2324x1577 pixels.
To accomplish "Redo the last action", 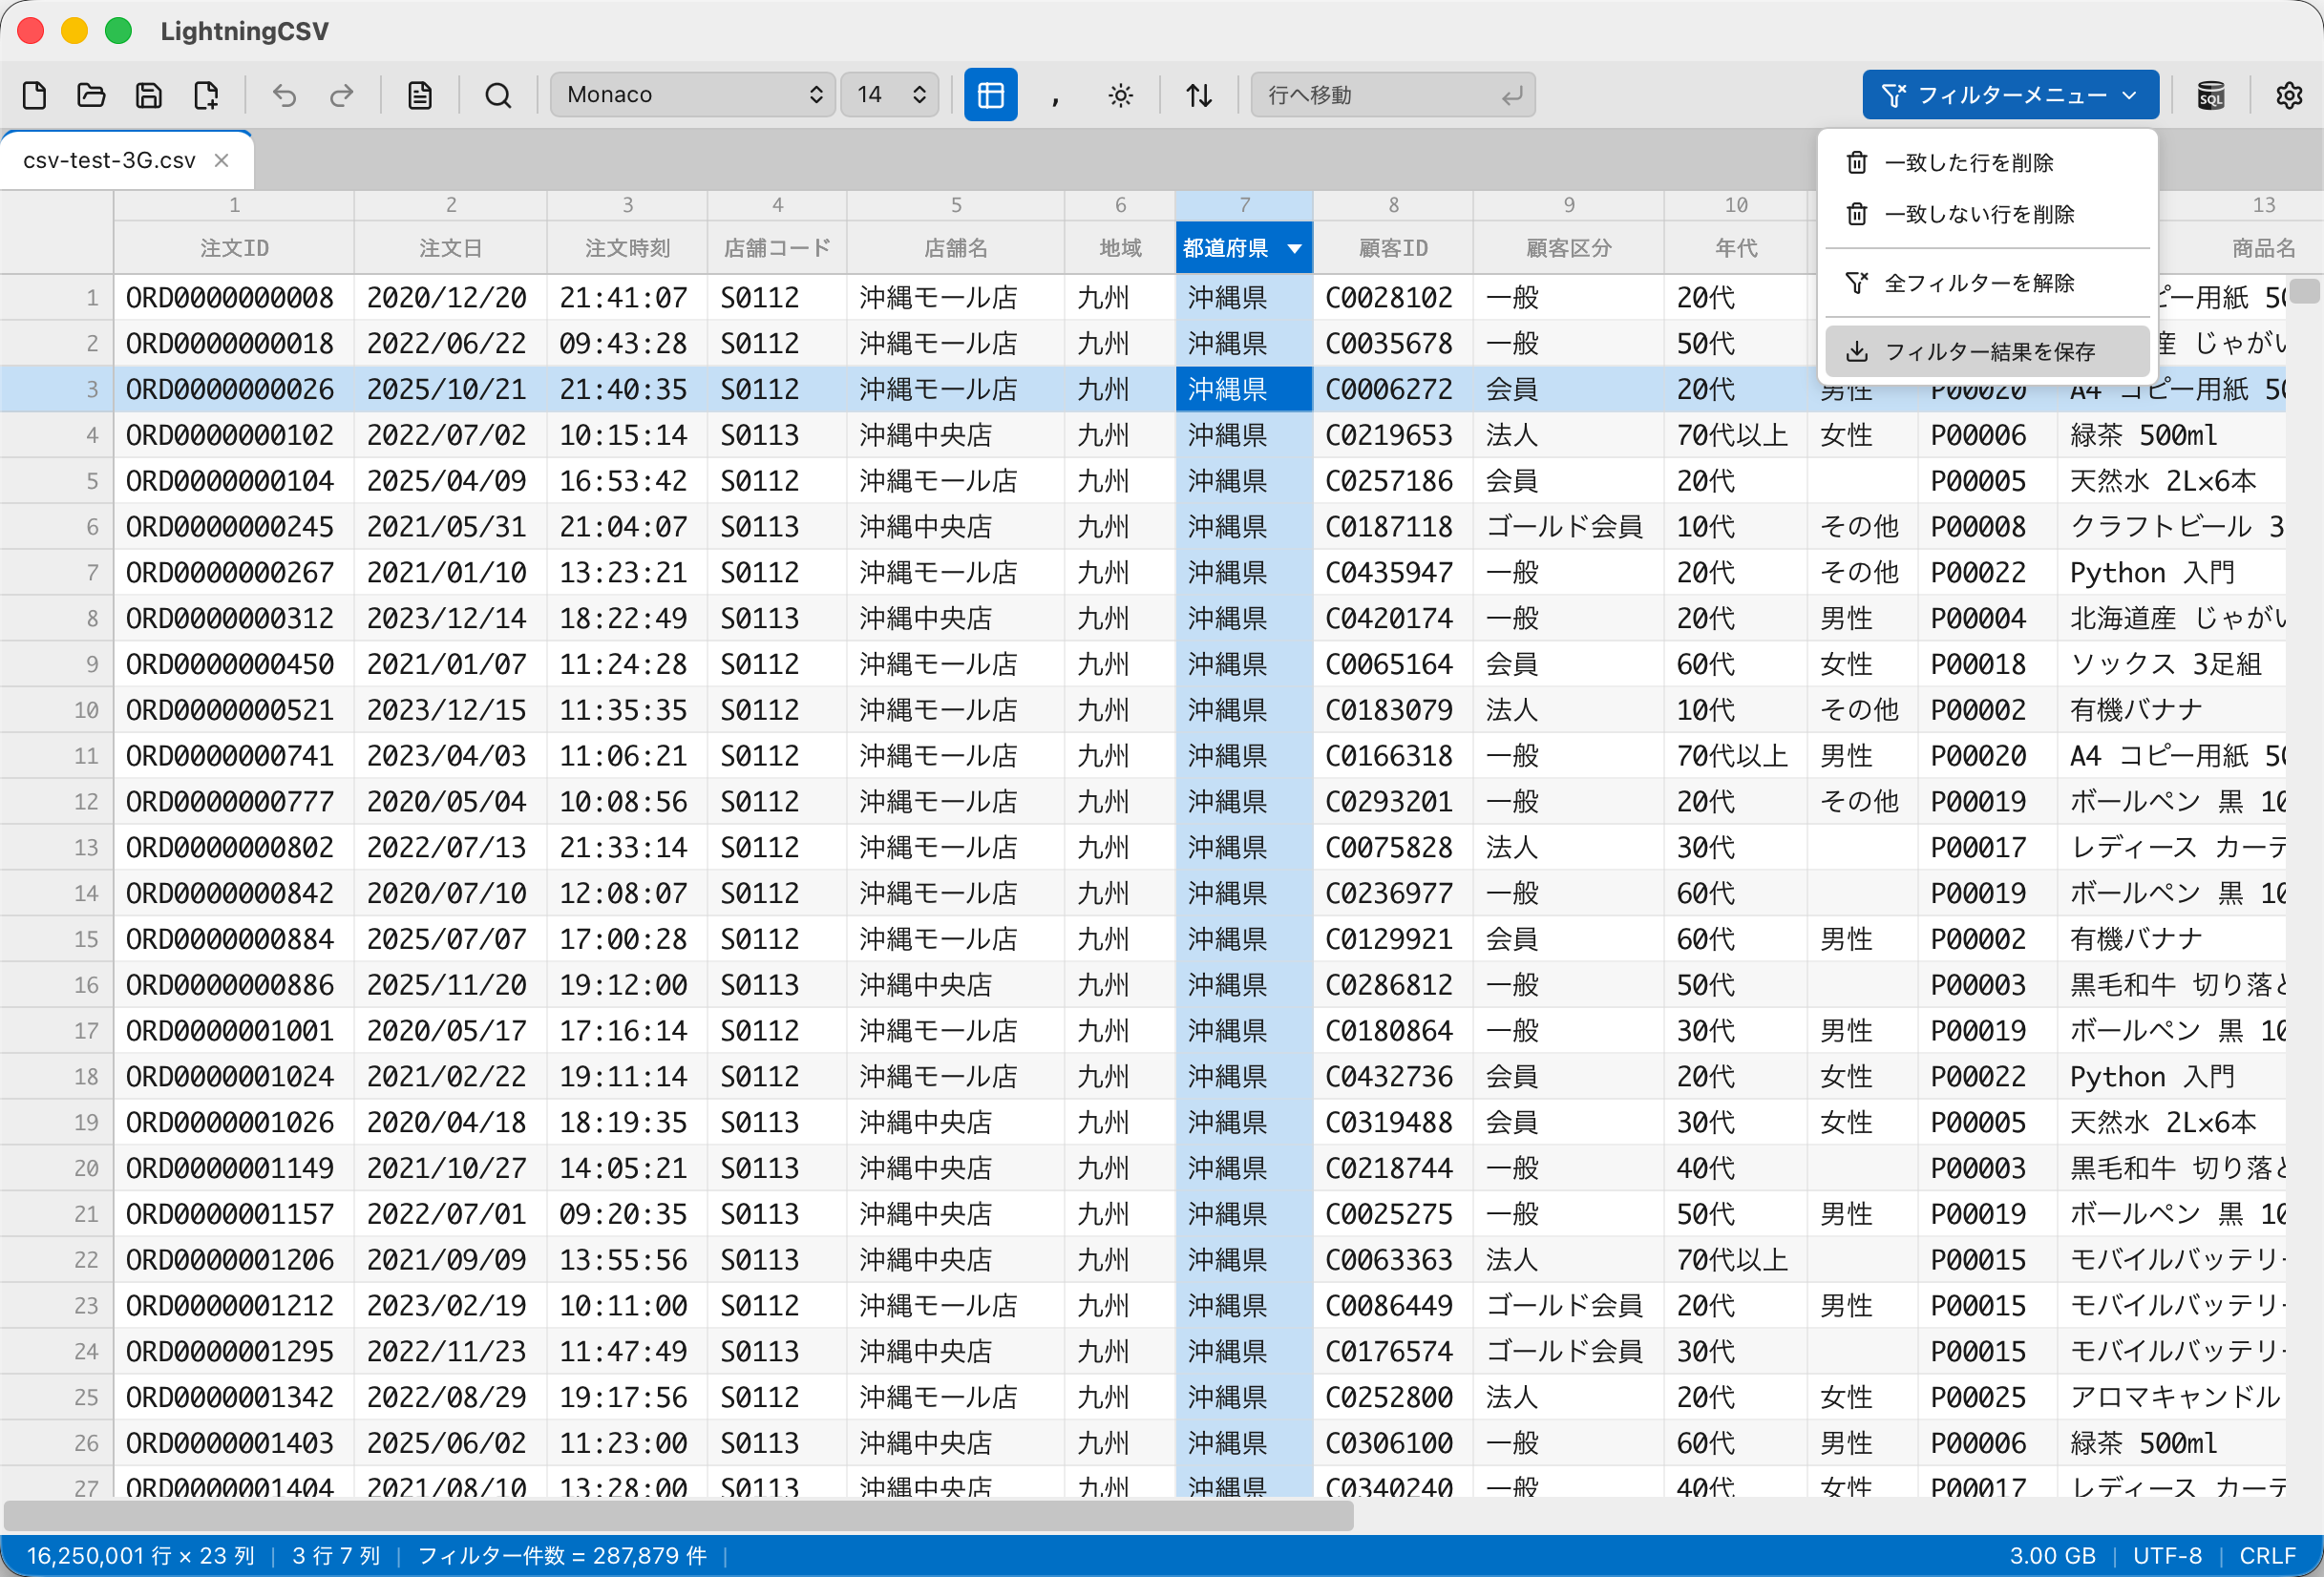I will coord(342,95).
